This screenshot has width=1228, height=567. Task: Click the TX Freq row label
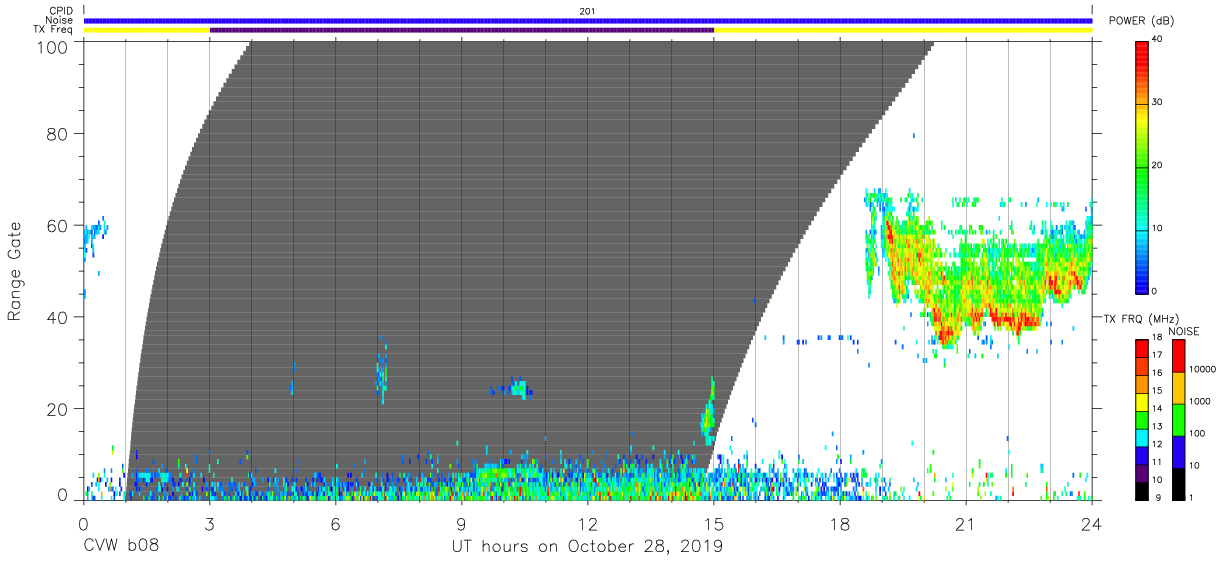tap(54, 30)
